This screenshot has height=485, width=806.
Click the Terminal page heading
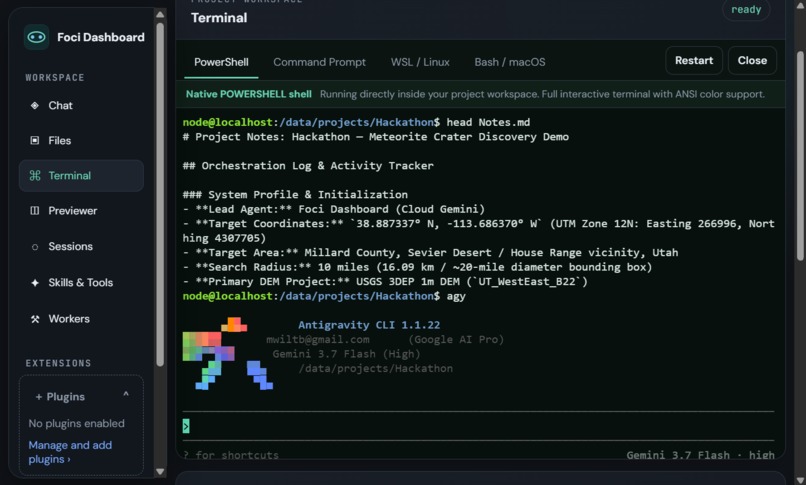click(x=219, y=18)
